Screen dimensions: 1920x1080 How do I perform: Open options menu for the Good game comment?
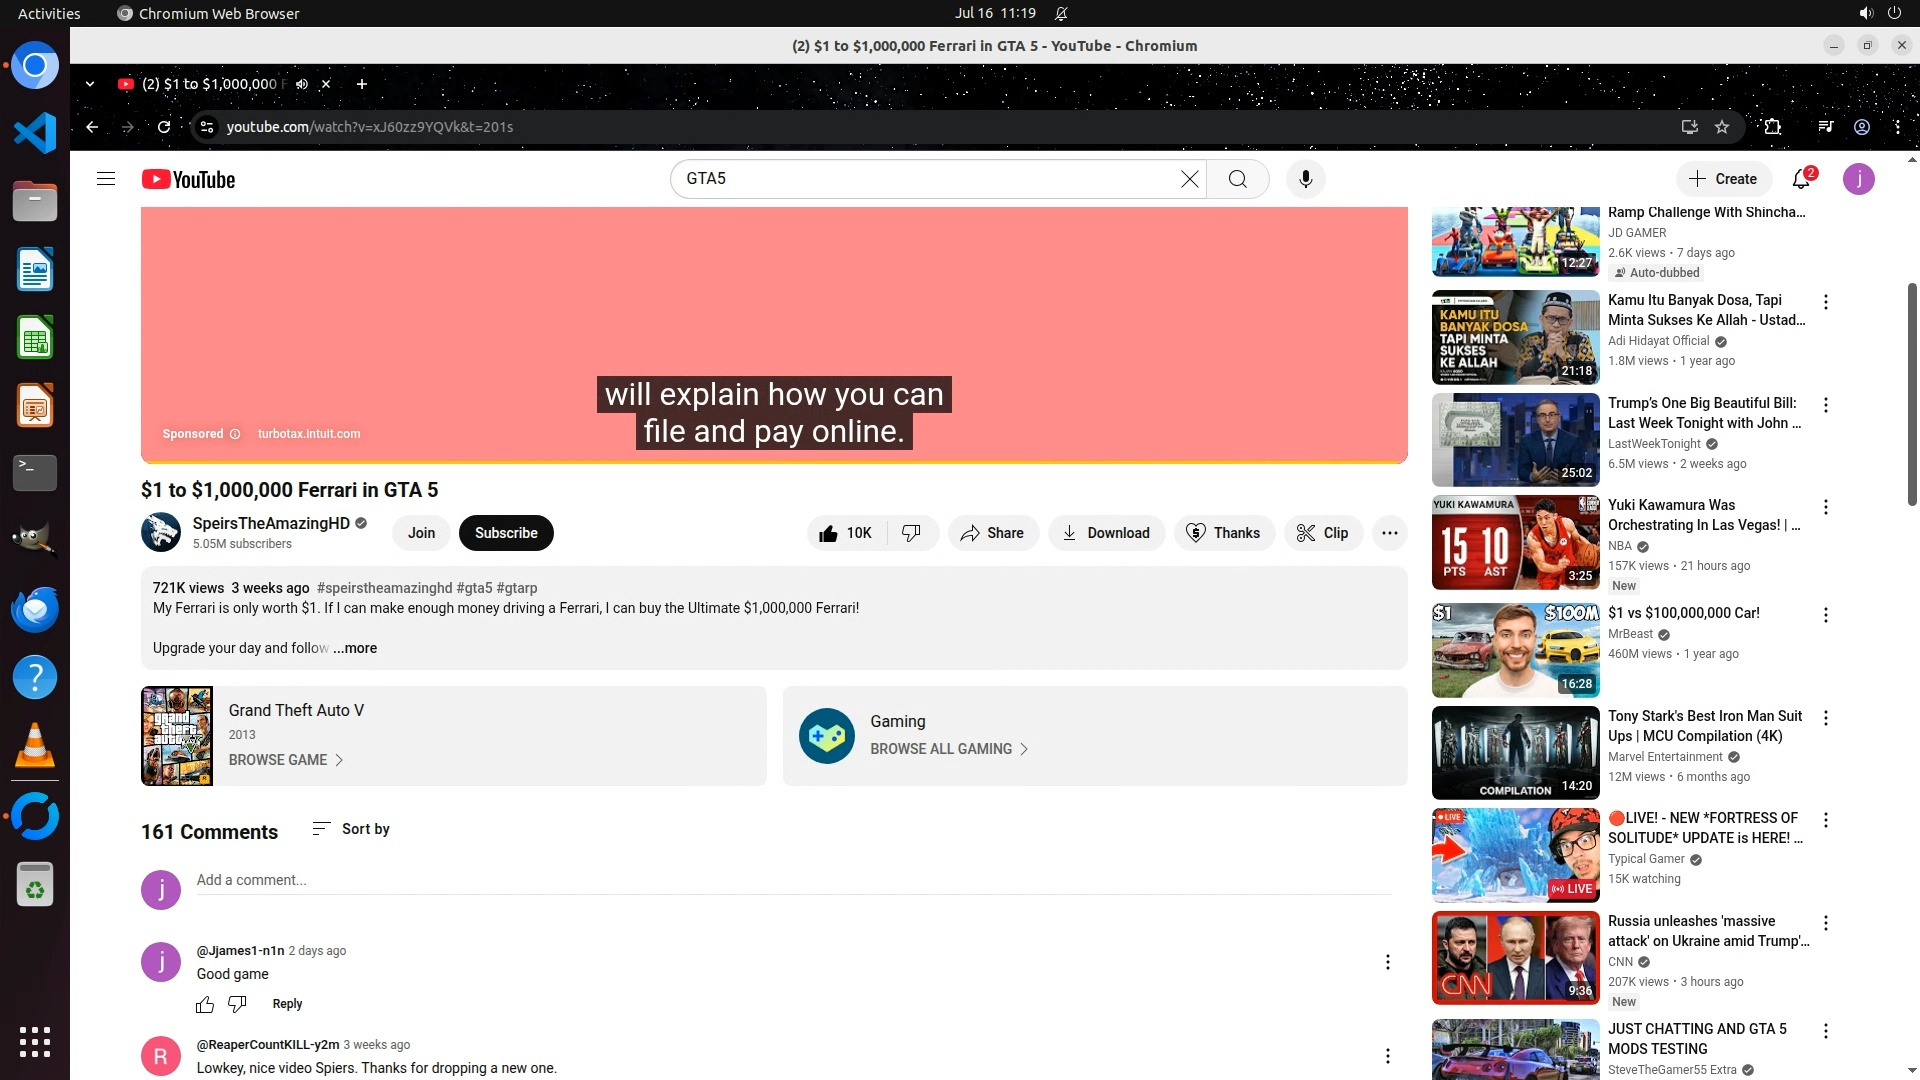tap(1387, 962)
